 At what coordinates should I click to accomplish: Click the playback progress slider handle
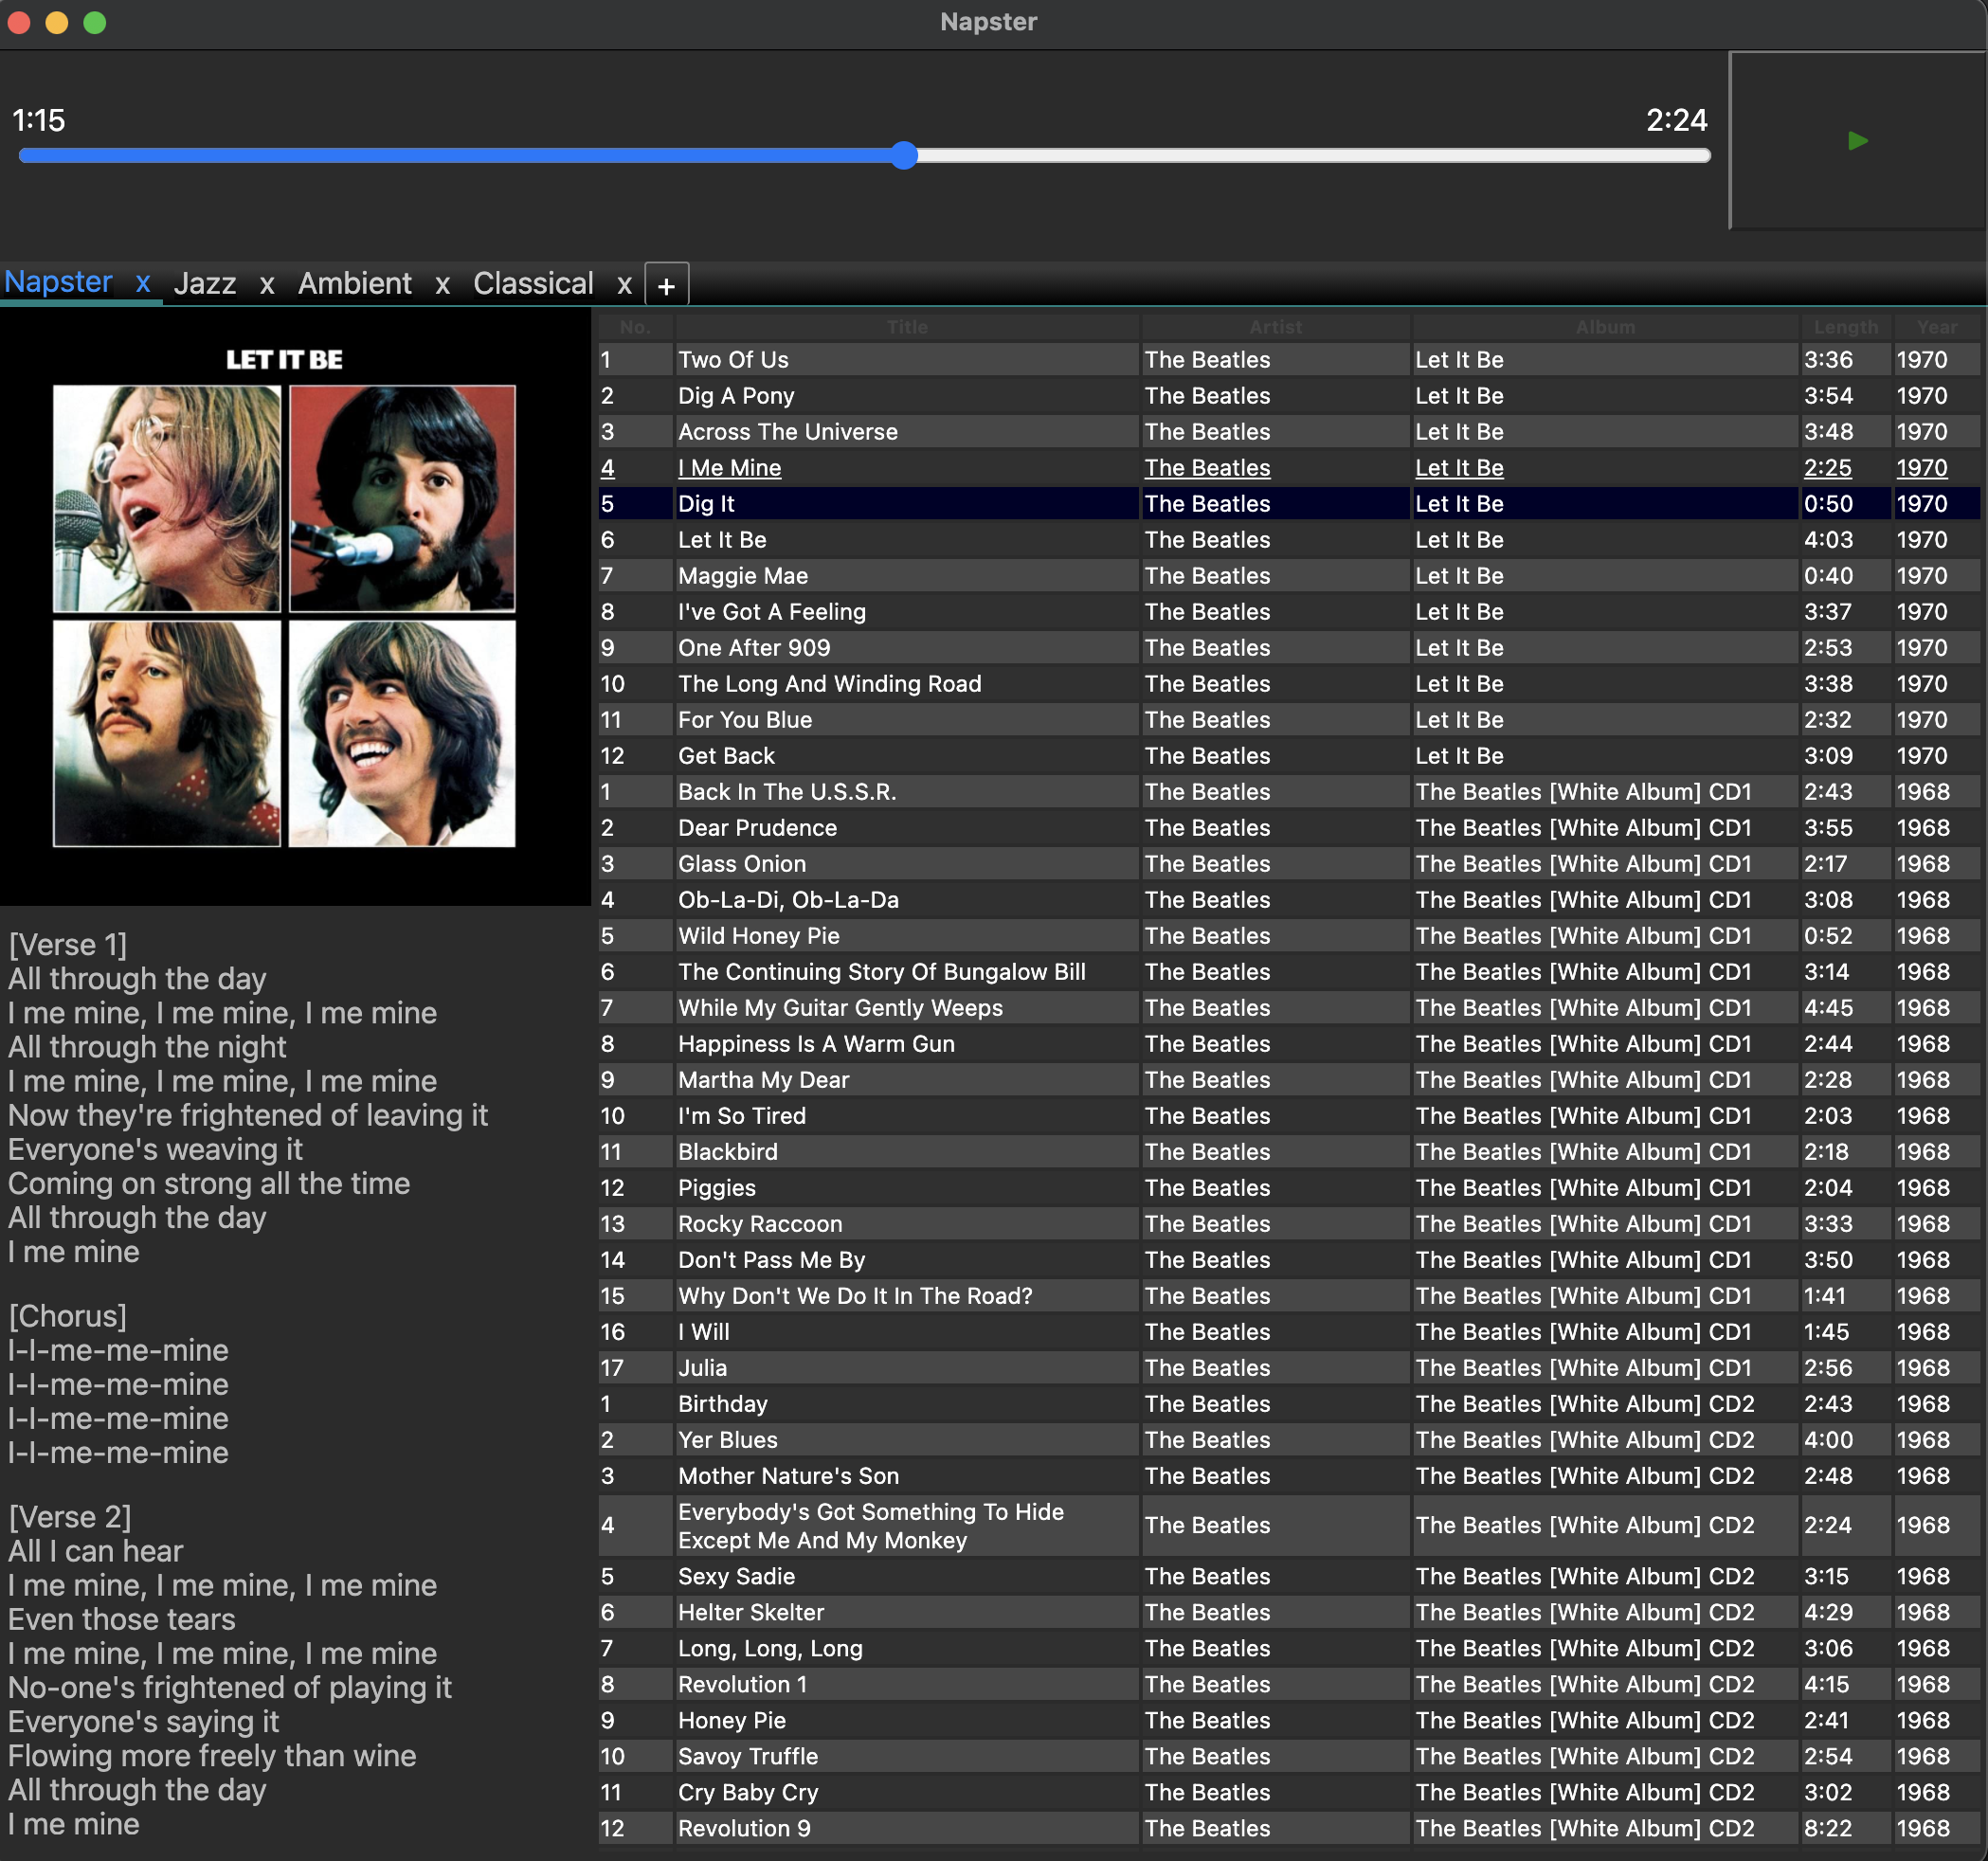tap(904, 155)
